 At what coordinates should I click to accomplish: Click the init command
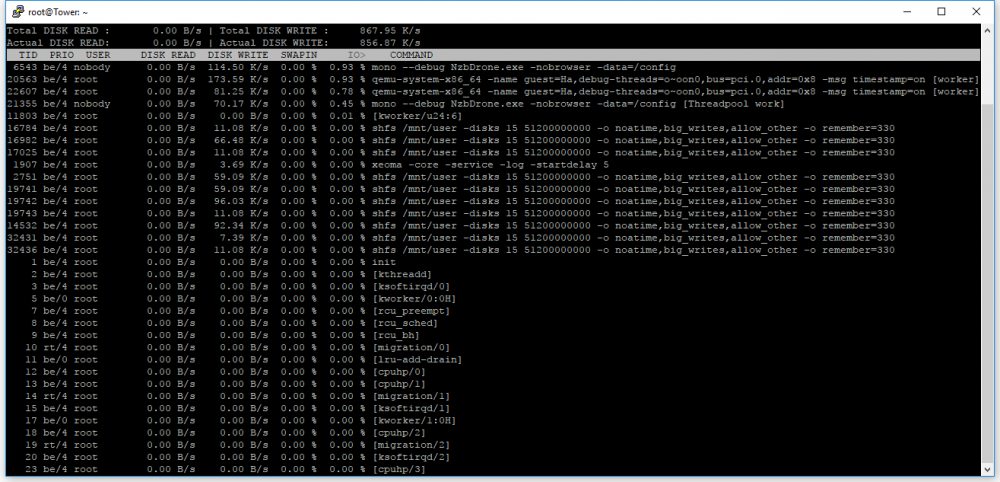[383, 262]
